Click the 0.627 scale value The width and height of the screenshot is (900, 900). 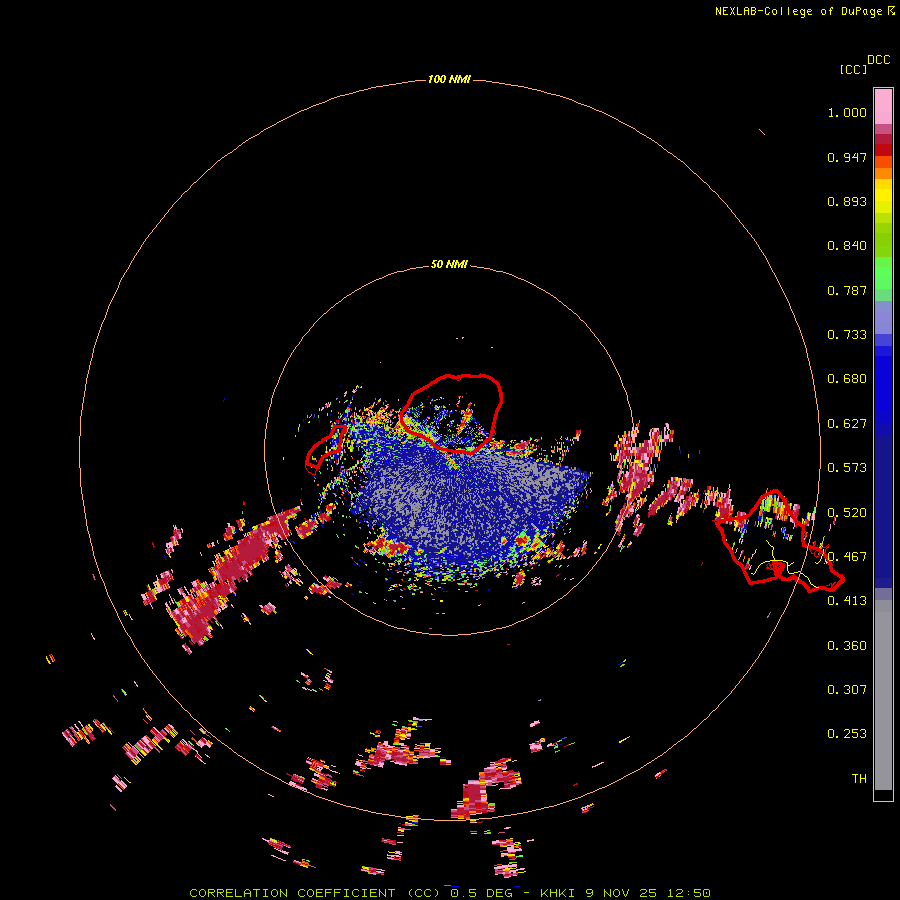[847, 424]
